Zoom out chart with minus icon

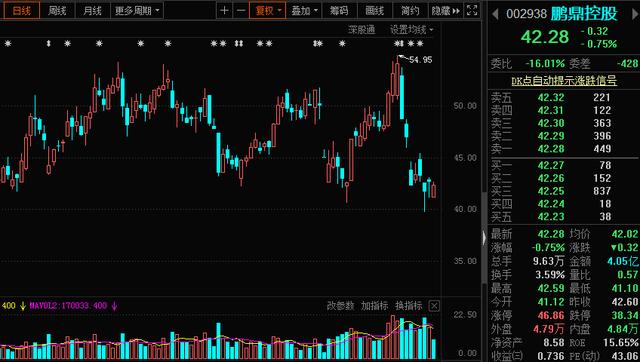[241, 11]
